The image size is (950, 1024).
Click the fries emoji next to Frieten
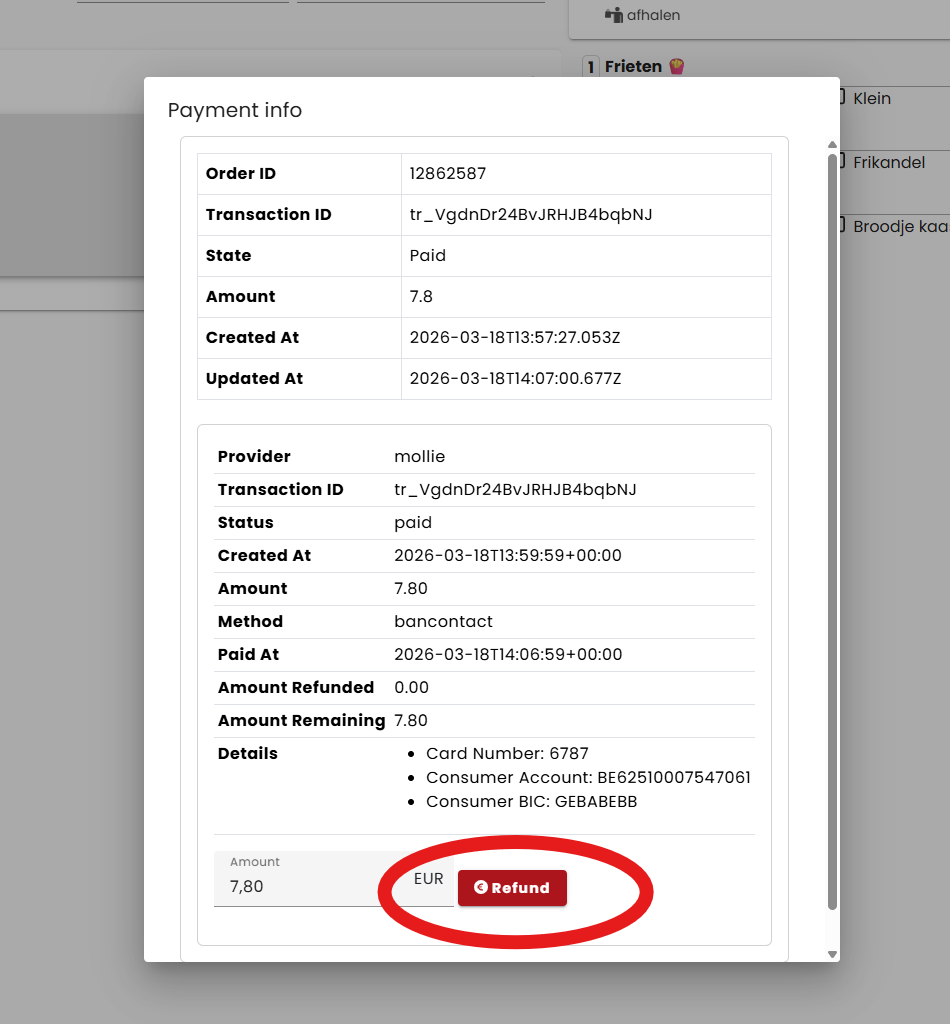[676, 66]
